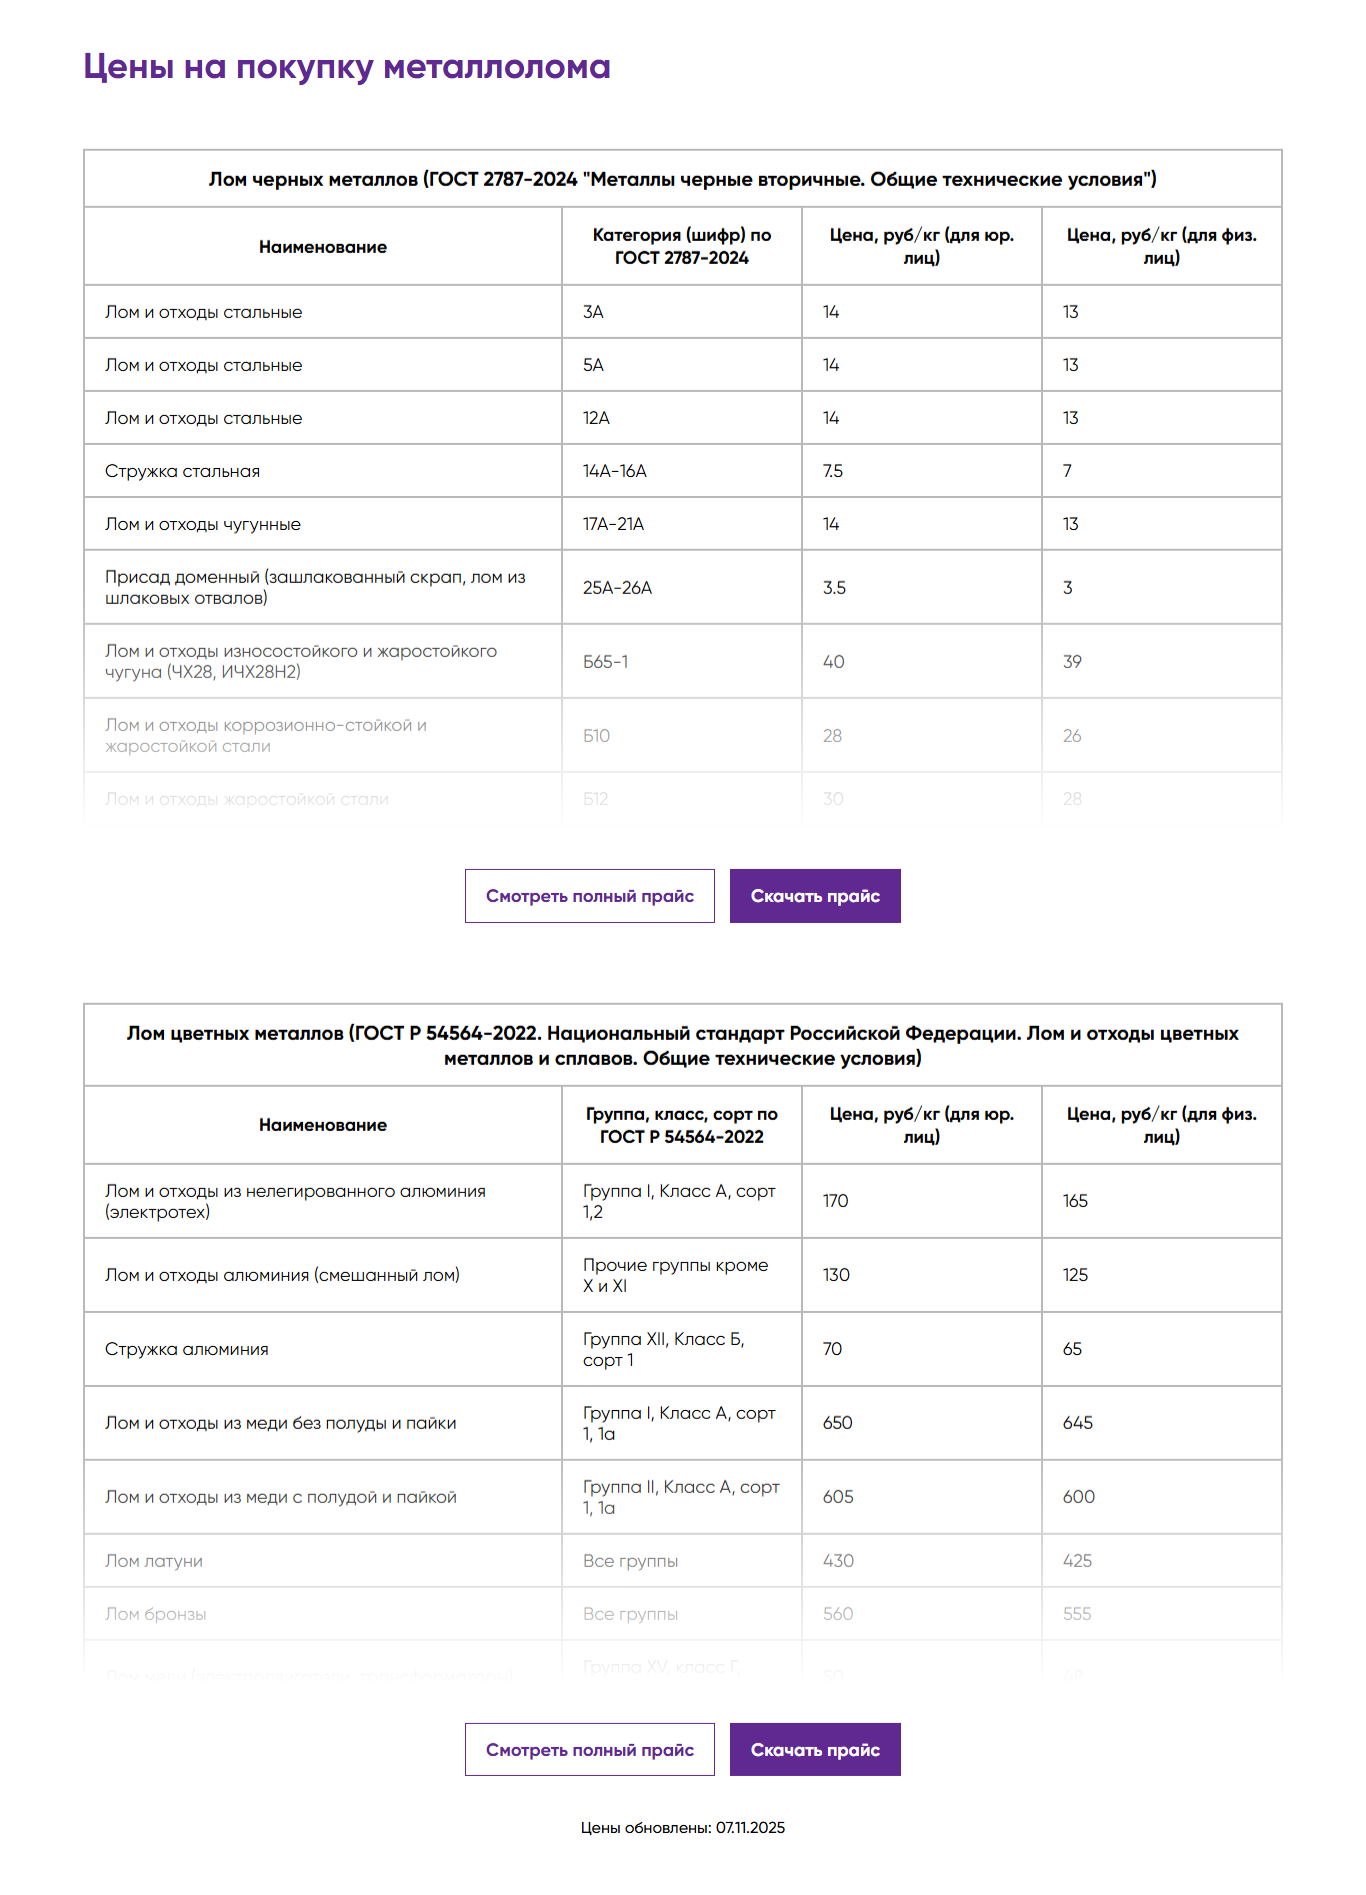This screenshot has height=1895, width=1366.
Task: Click the "Цены обновлены: 07.11.2025" text
Action: pyautogui.click(x=682, y=1828)
